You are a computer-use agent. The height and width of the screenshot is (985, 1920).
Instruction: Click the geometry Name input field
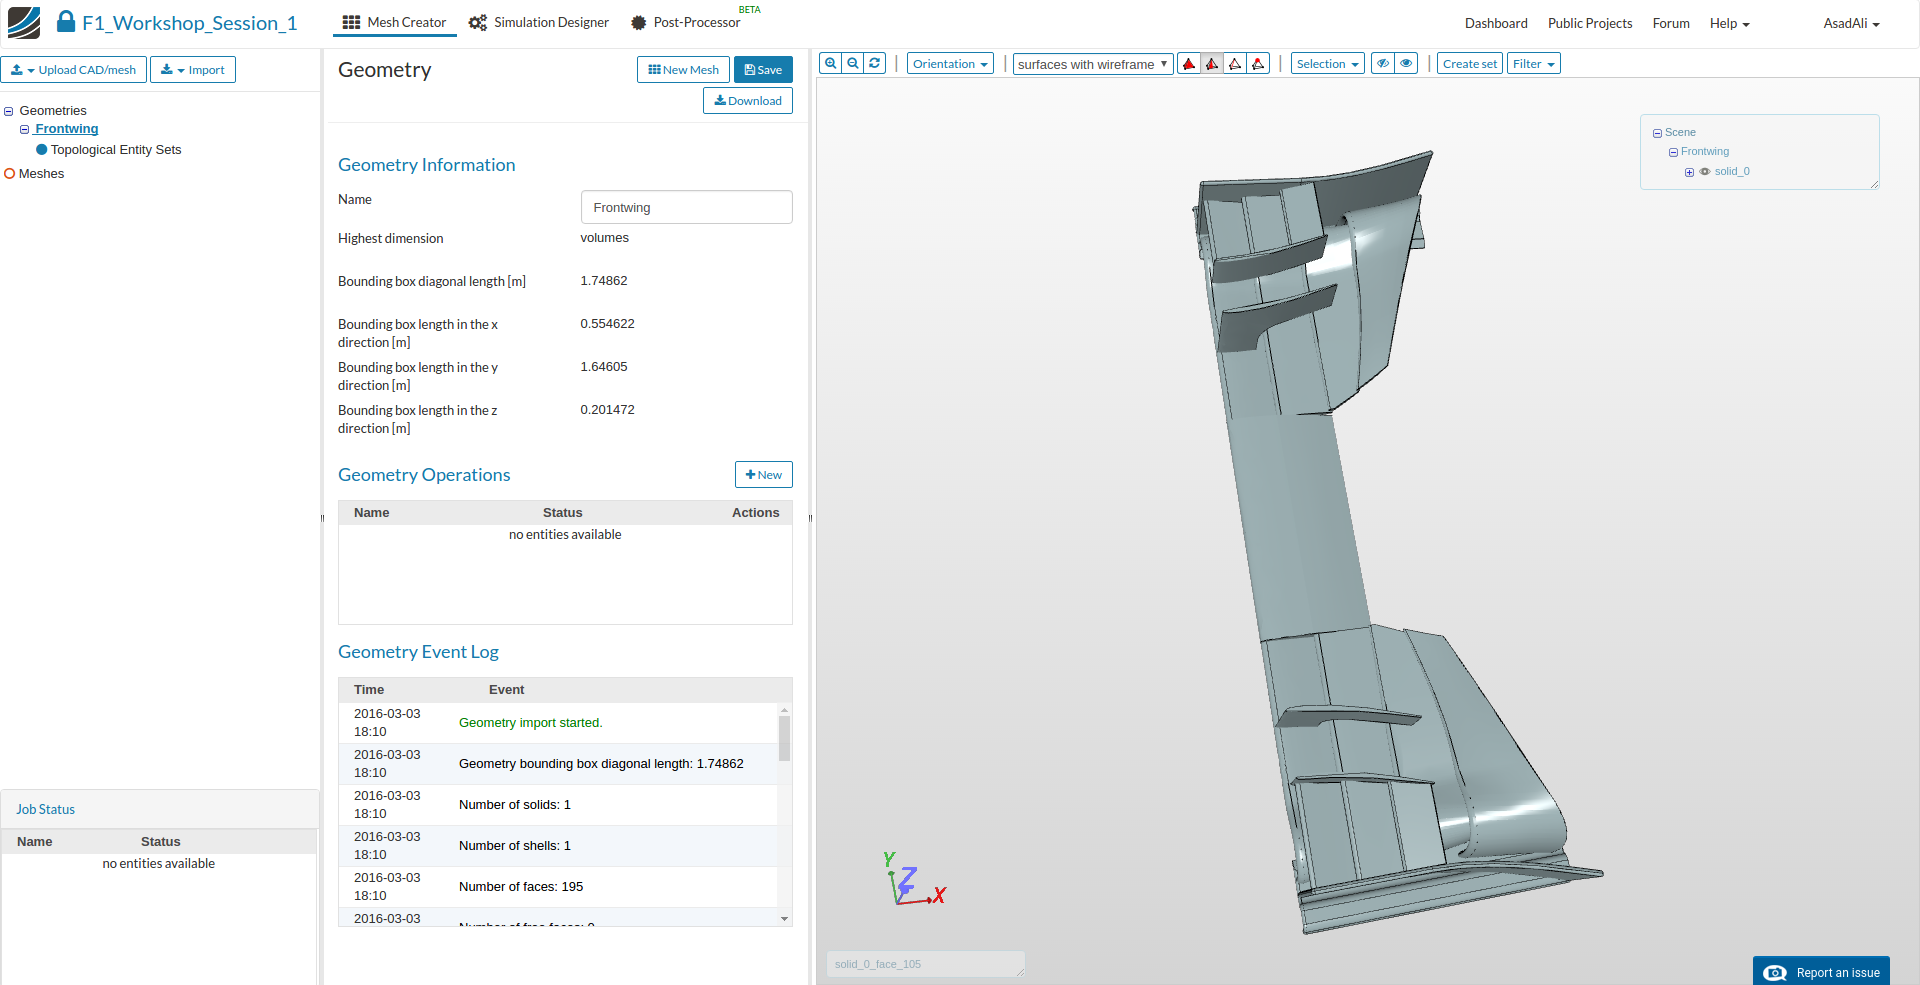coord(686,208)
